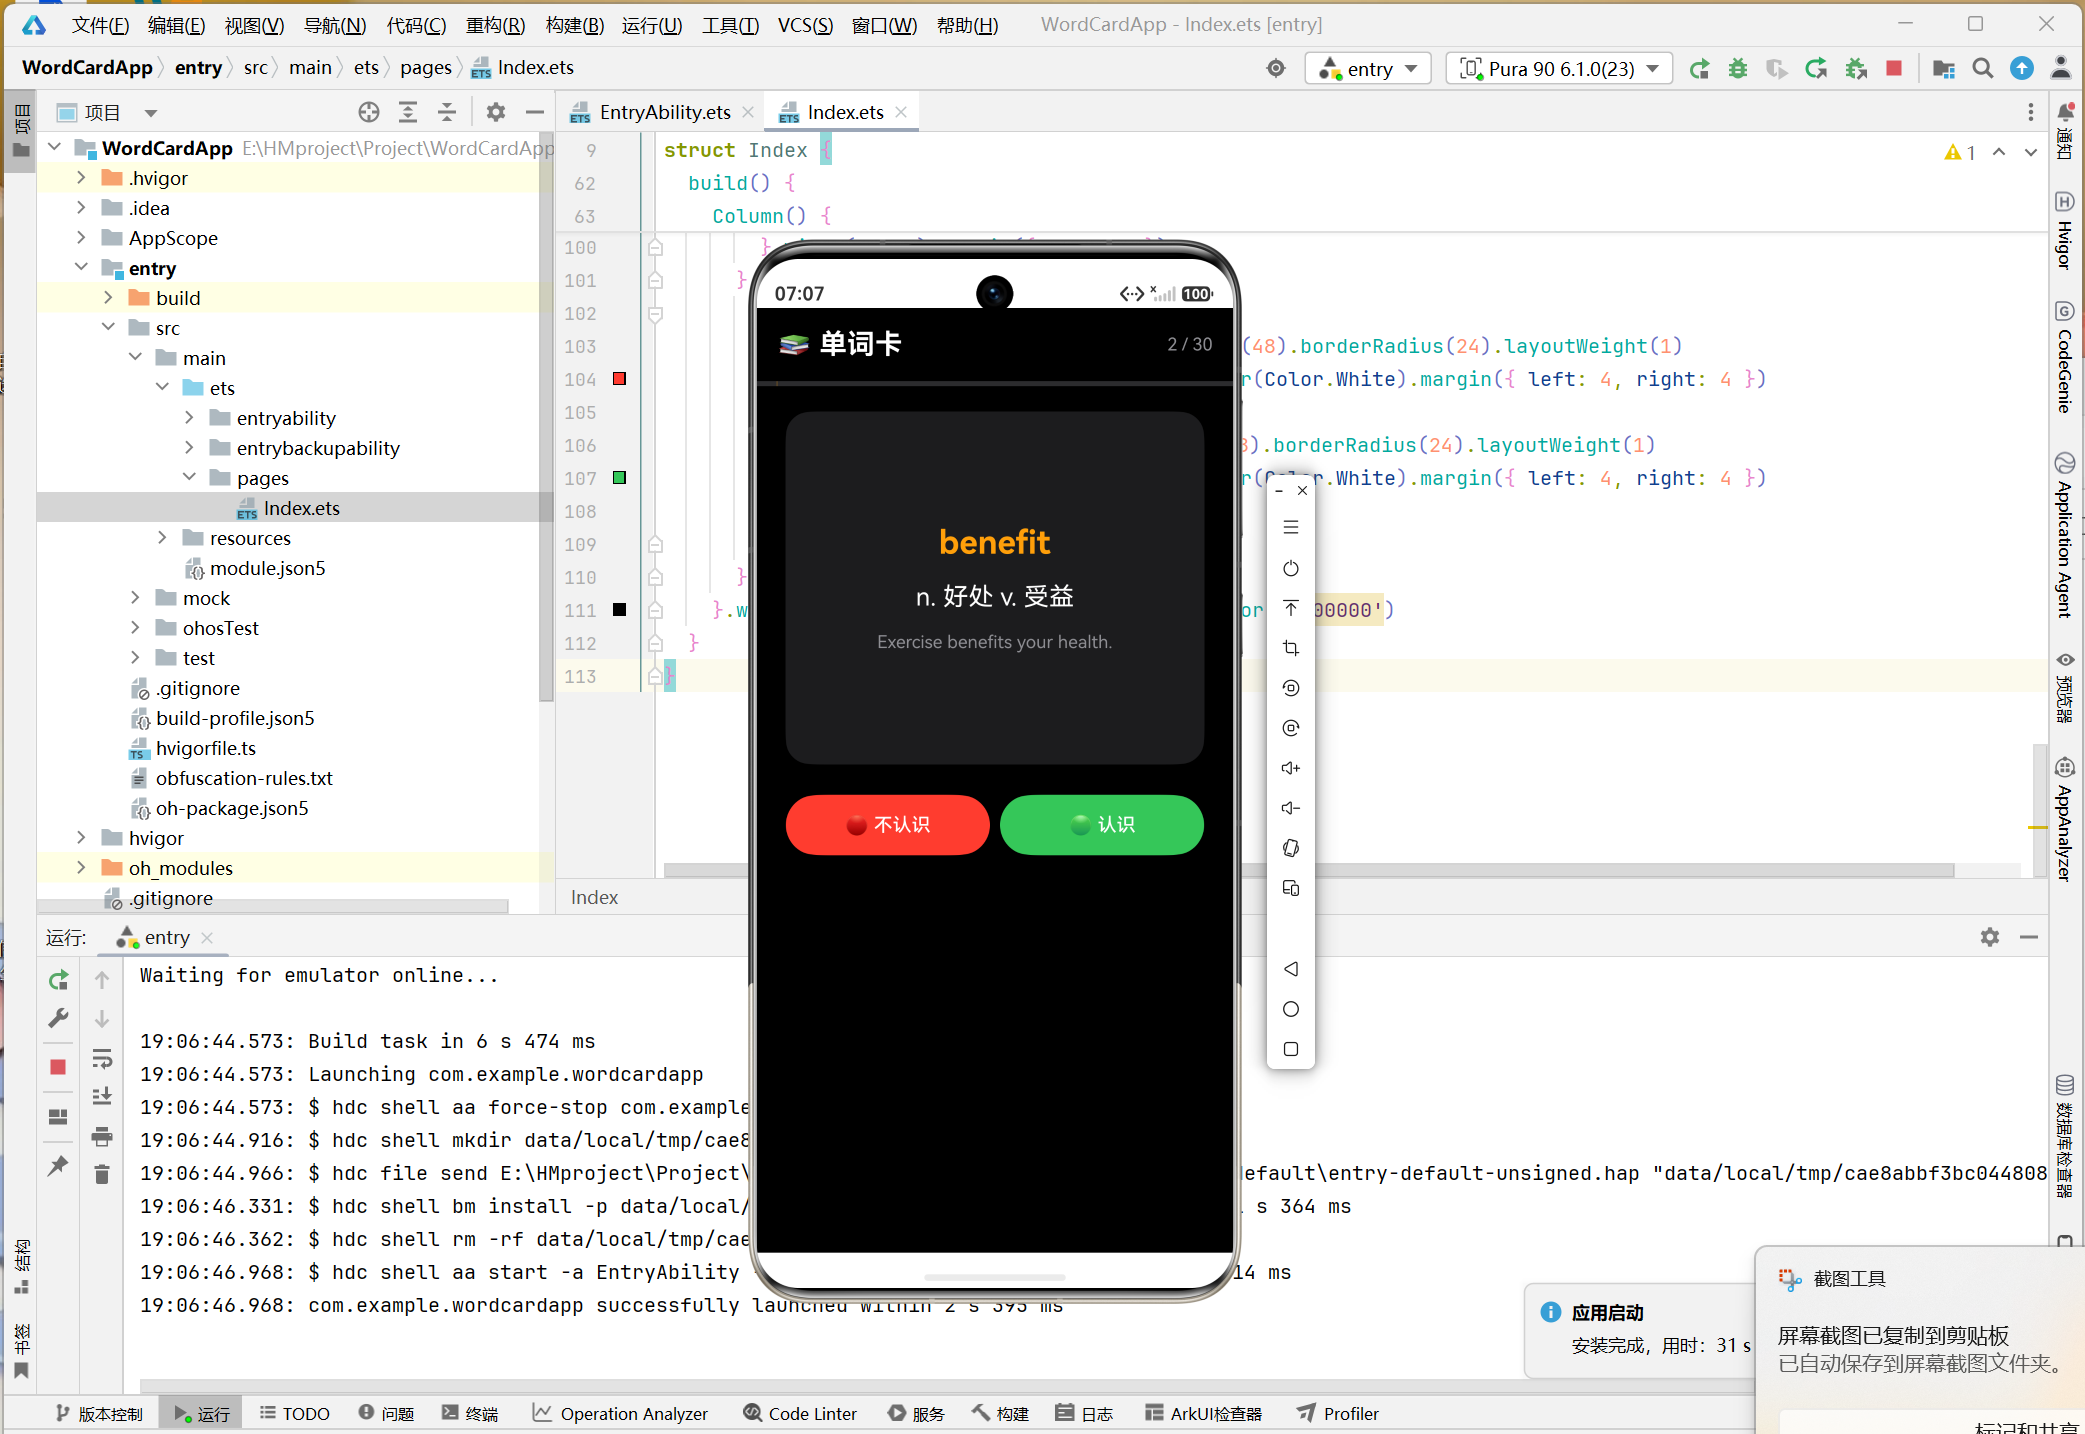
Task: Tap the emulator home circle button
Action: 1291,1009
